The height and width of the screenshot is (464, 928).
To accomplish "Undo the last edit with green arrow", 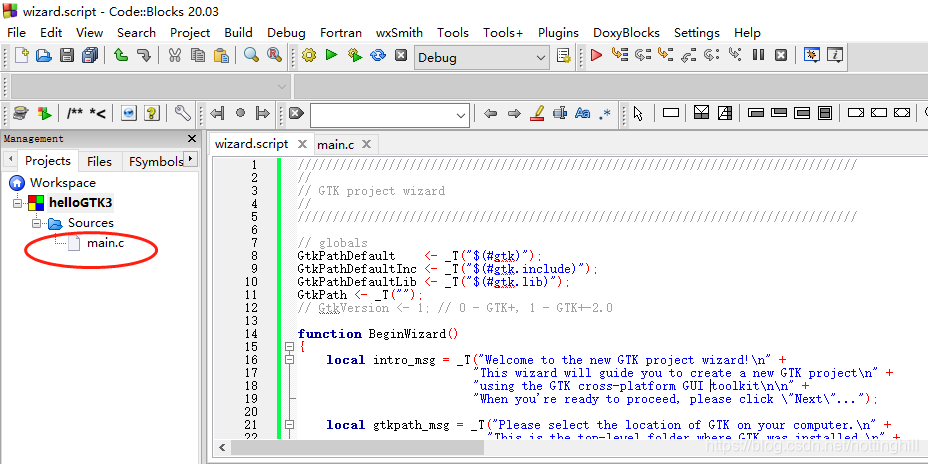I will pos(121,56).
